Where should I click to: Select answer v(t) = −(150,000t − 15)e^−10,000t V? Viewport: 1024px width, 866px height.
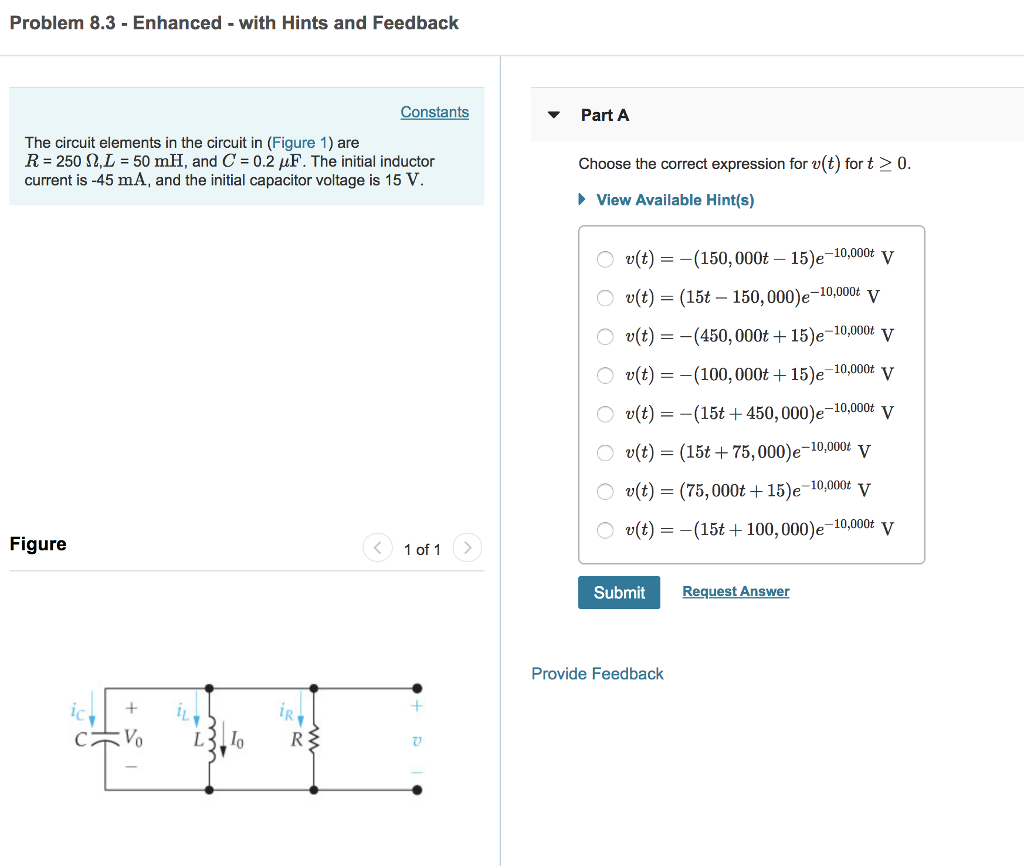tap(605, 259)
